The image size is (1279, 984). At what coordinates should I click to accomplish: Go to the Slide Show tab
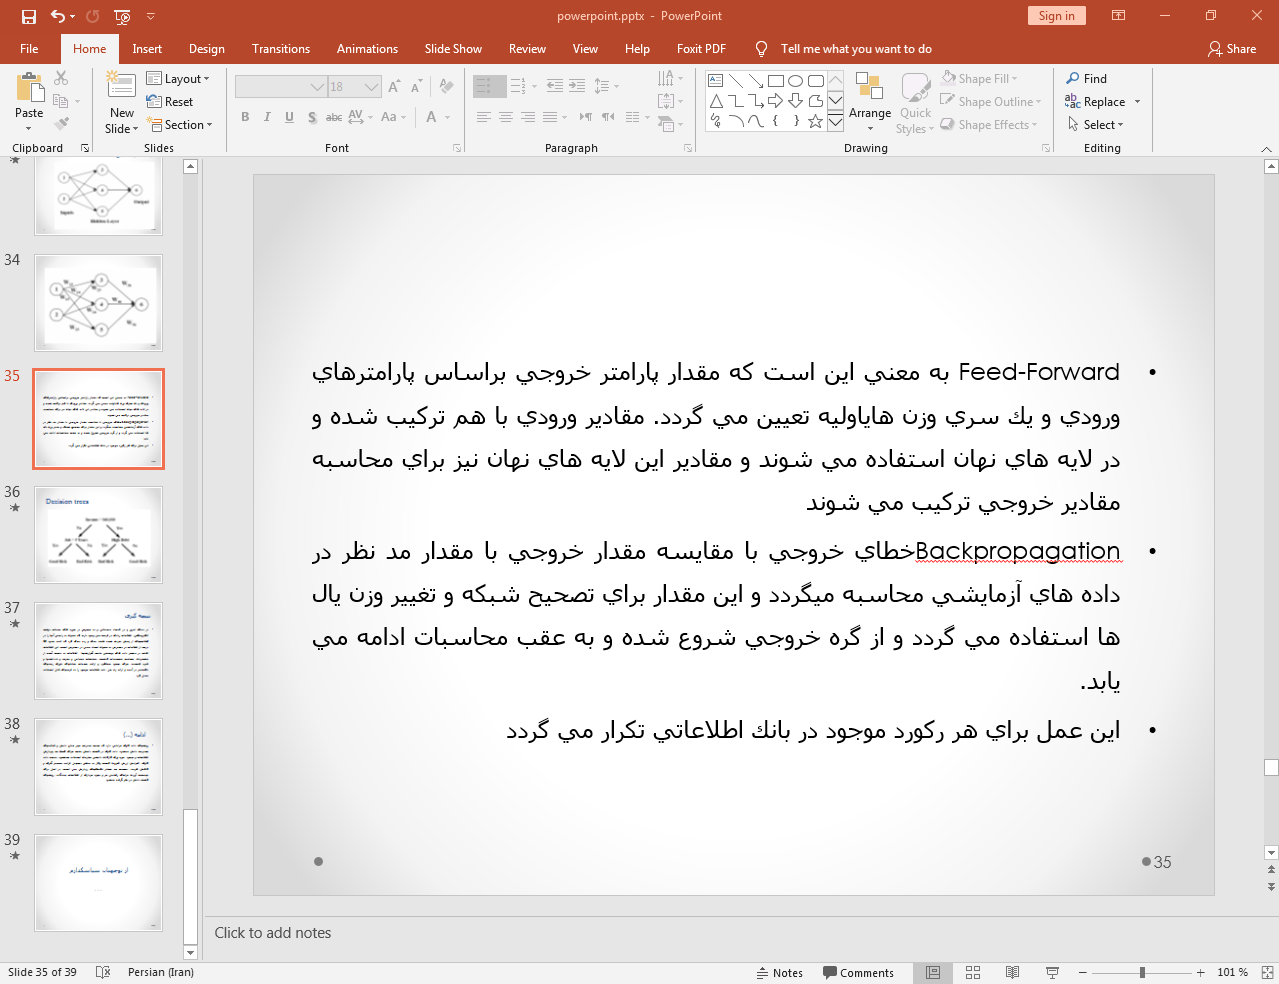pyautogui.click(x=453, y=49)
